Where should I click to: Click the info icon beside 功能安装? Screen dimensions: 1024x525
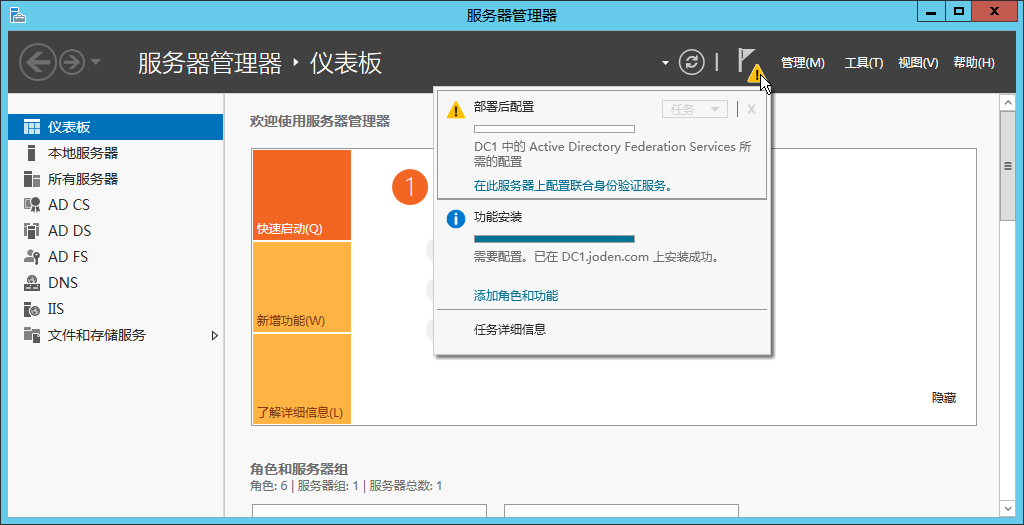[x=456, y=219]
